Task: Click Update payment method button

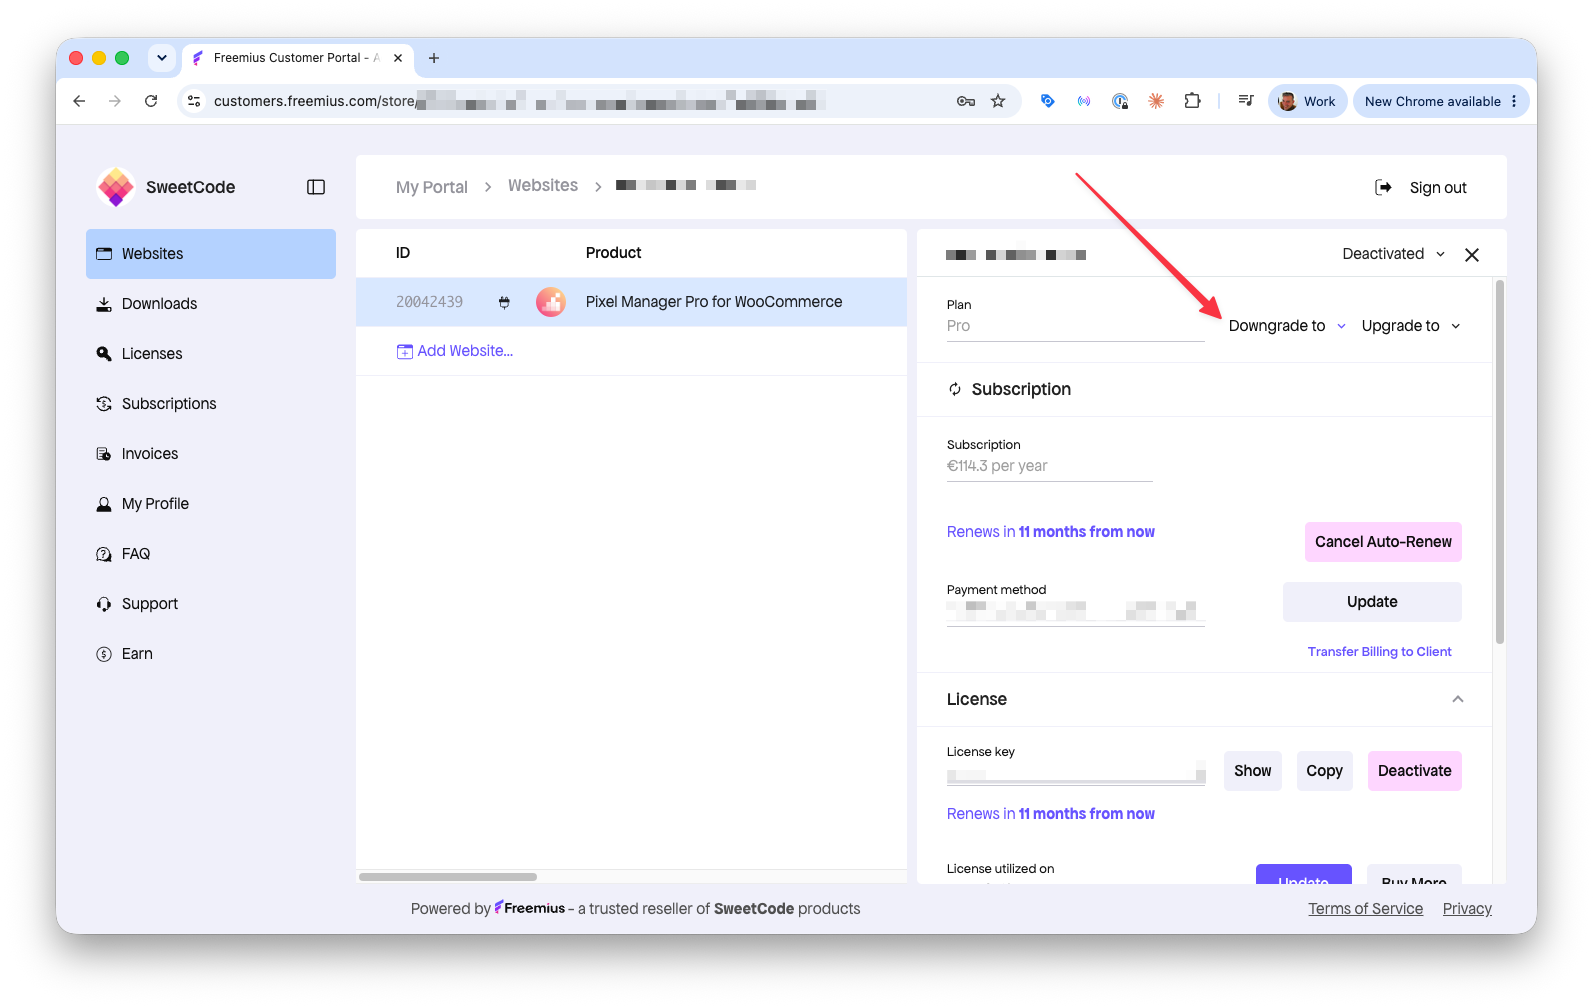Action: click(1372, 602)
